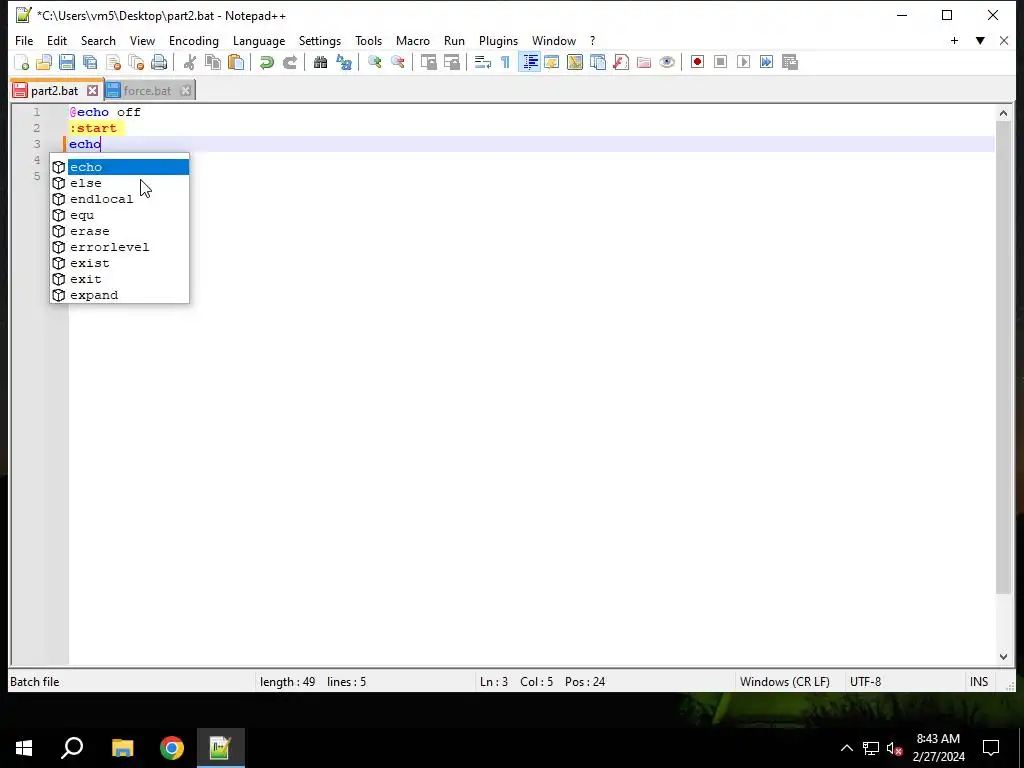This screenshot has height=768, width=1024.
Task: Open the Encoding menu
Action: pos(194,40)
